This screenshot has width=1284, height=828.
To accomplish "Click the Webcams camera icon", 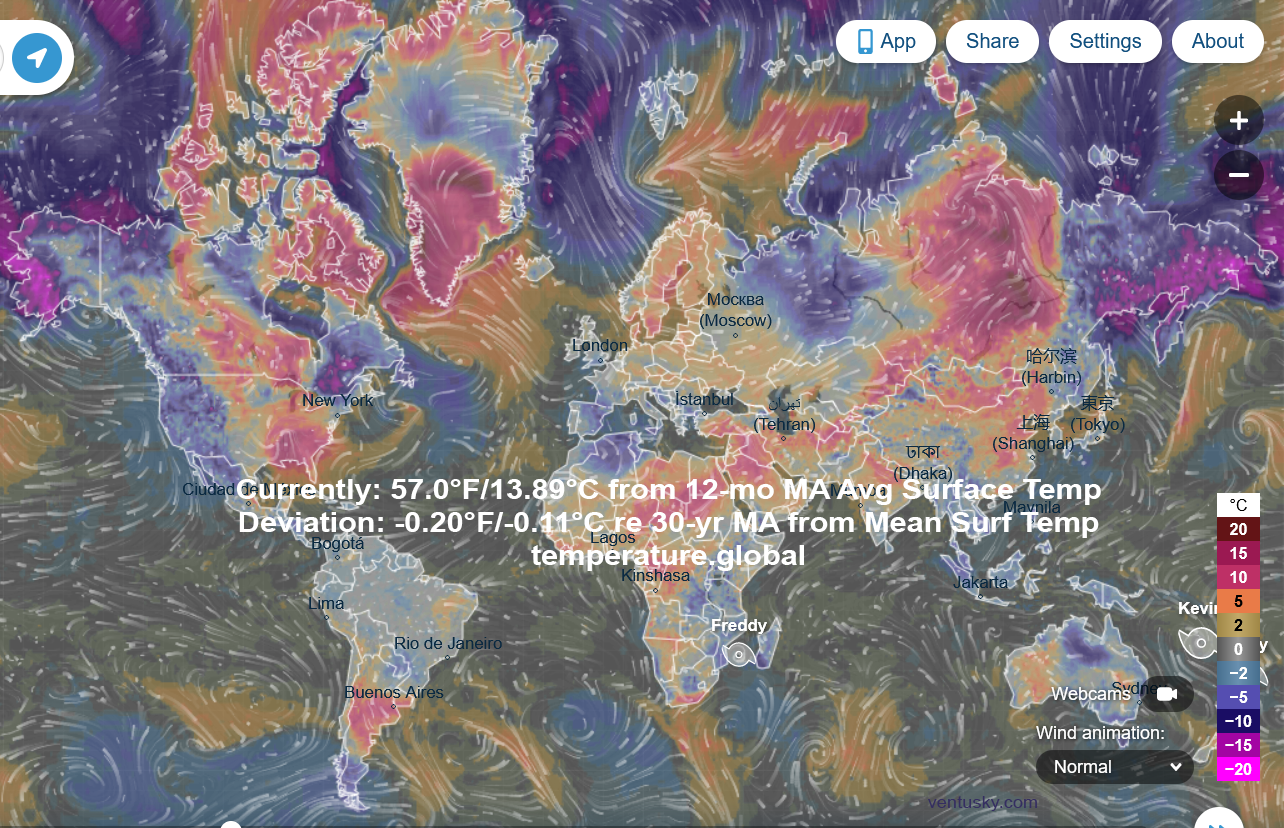I will [x=1167, y=694].
